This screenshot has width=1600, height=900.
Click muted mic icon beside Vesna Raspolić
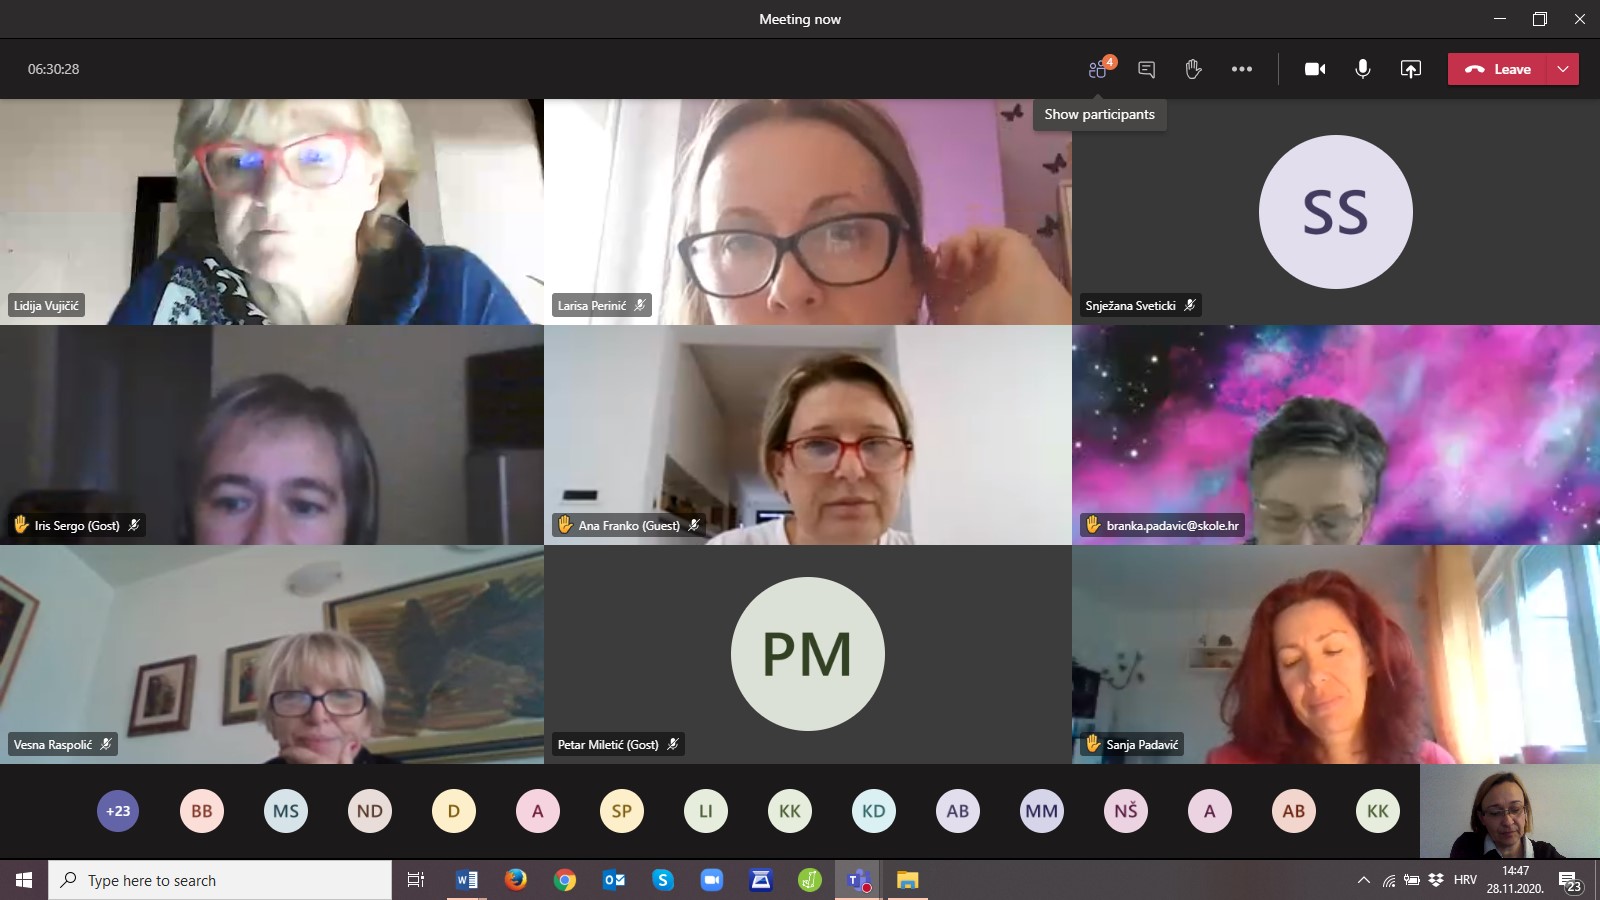pos(106,744)
